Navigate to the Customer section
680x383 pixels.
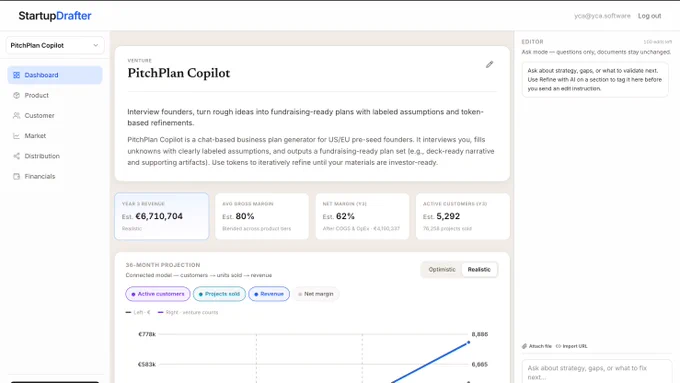click(x=55, y=115)
